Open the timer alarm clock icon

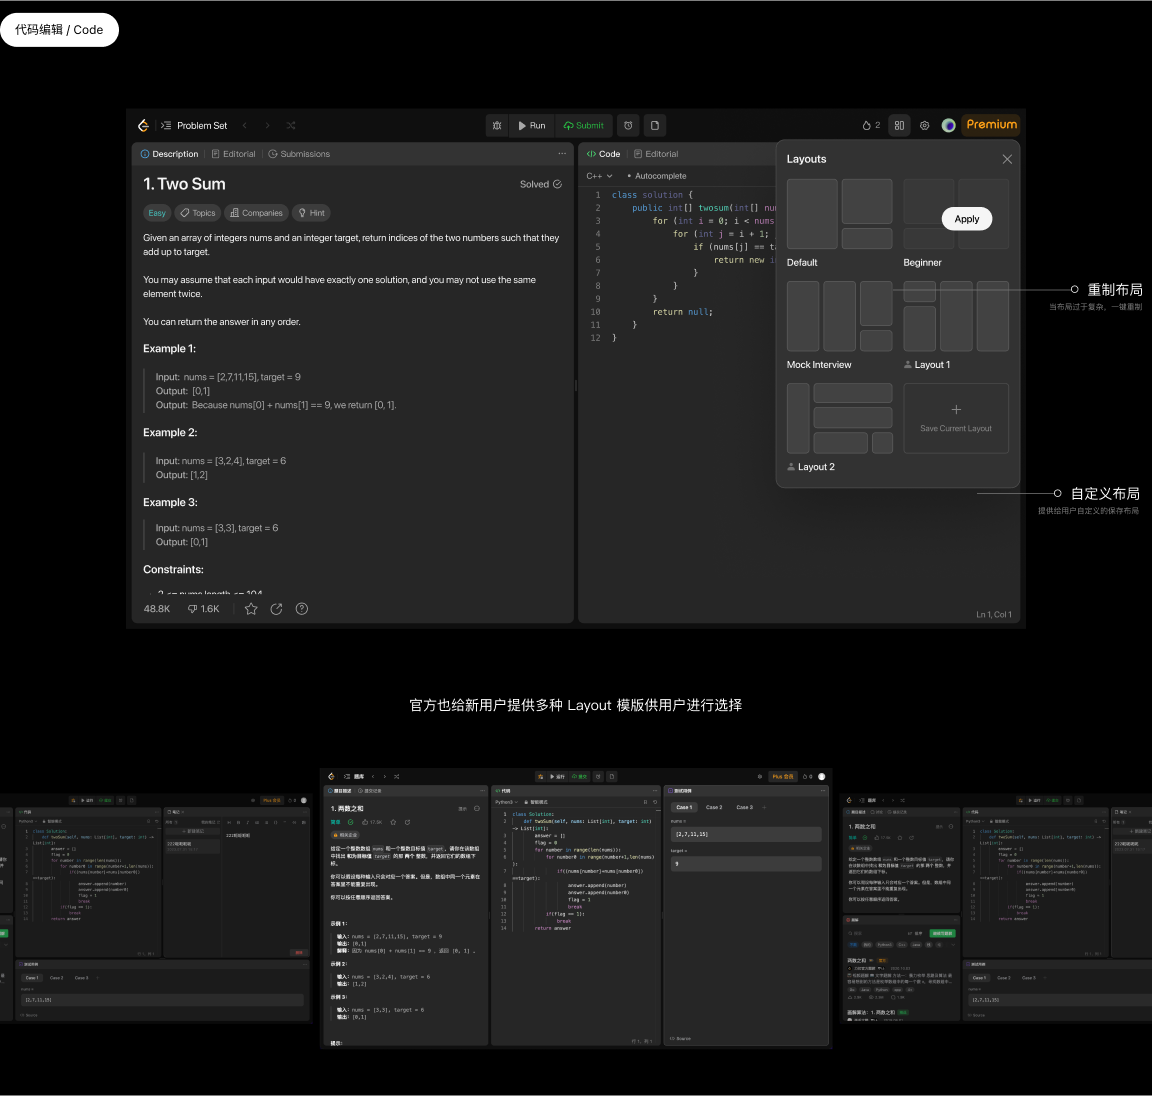[x=628, y=125]
